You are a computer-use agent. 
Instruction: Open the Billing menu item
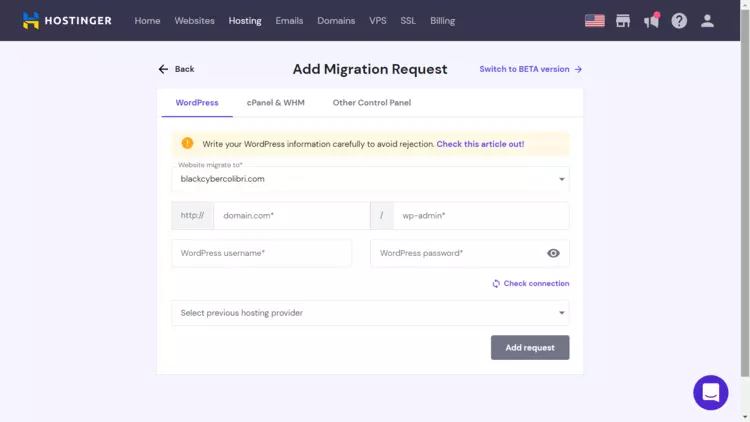pos(442,21)
